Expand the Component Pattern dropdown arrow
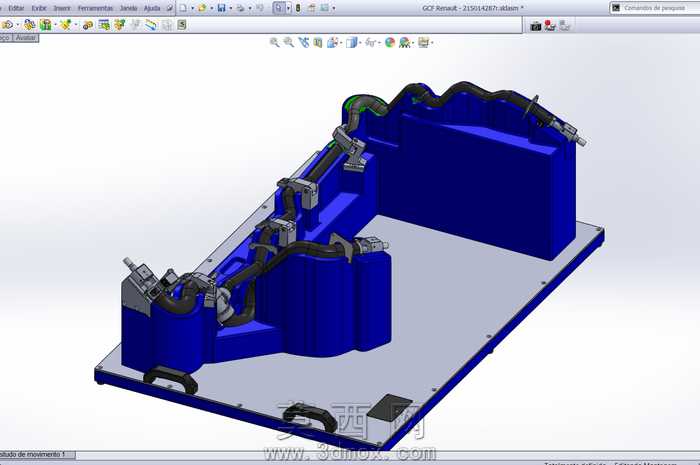Screen dimensions: 700x465 tap(75, 25)
